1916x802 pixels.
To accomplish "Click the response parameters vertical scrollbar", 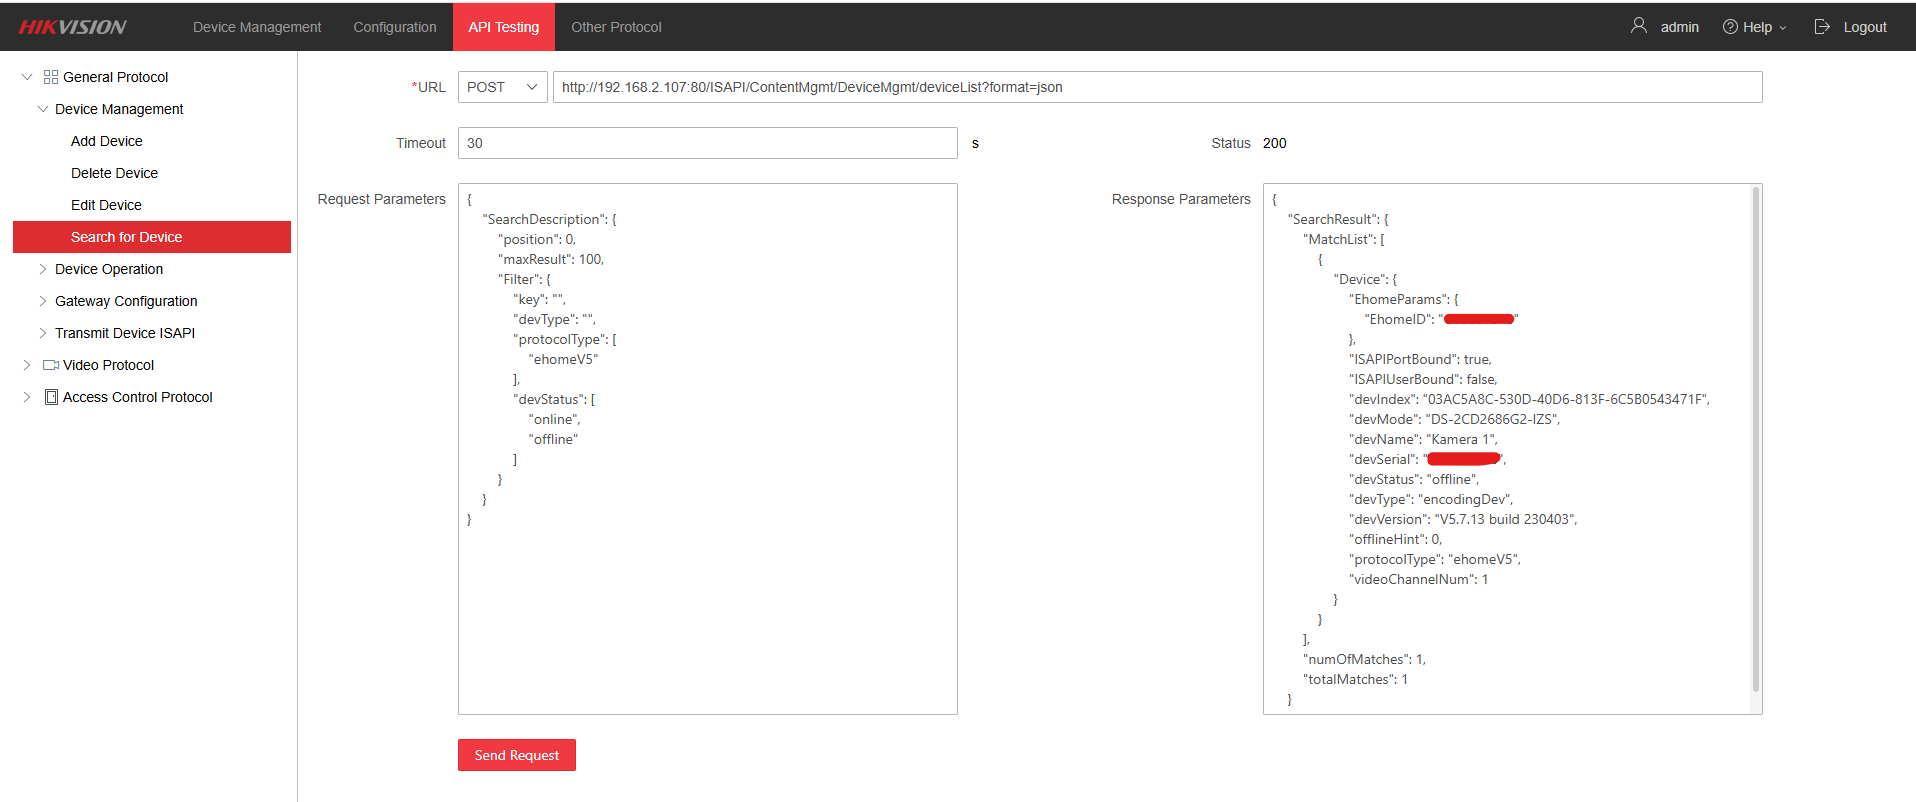I will pyautogui.click(x=1755, y=440).
